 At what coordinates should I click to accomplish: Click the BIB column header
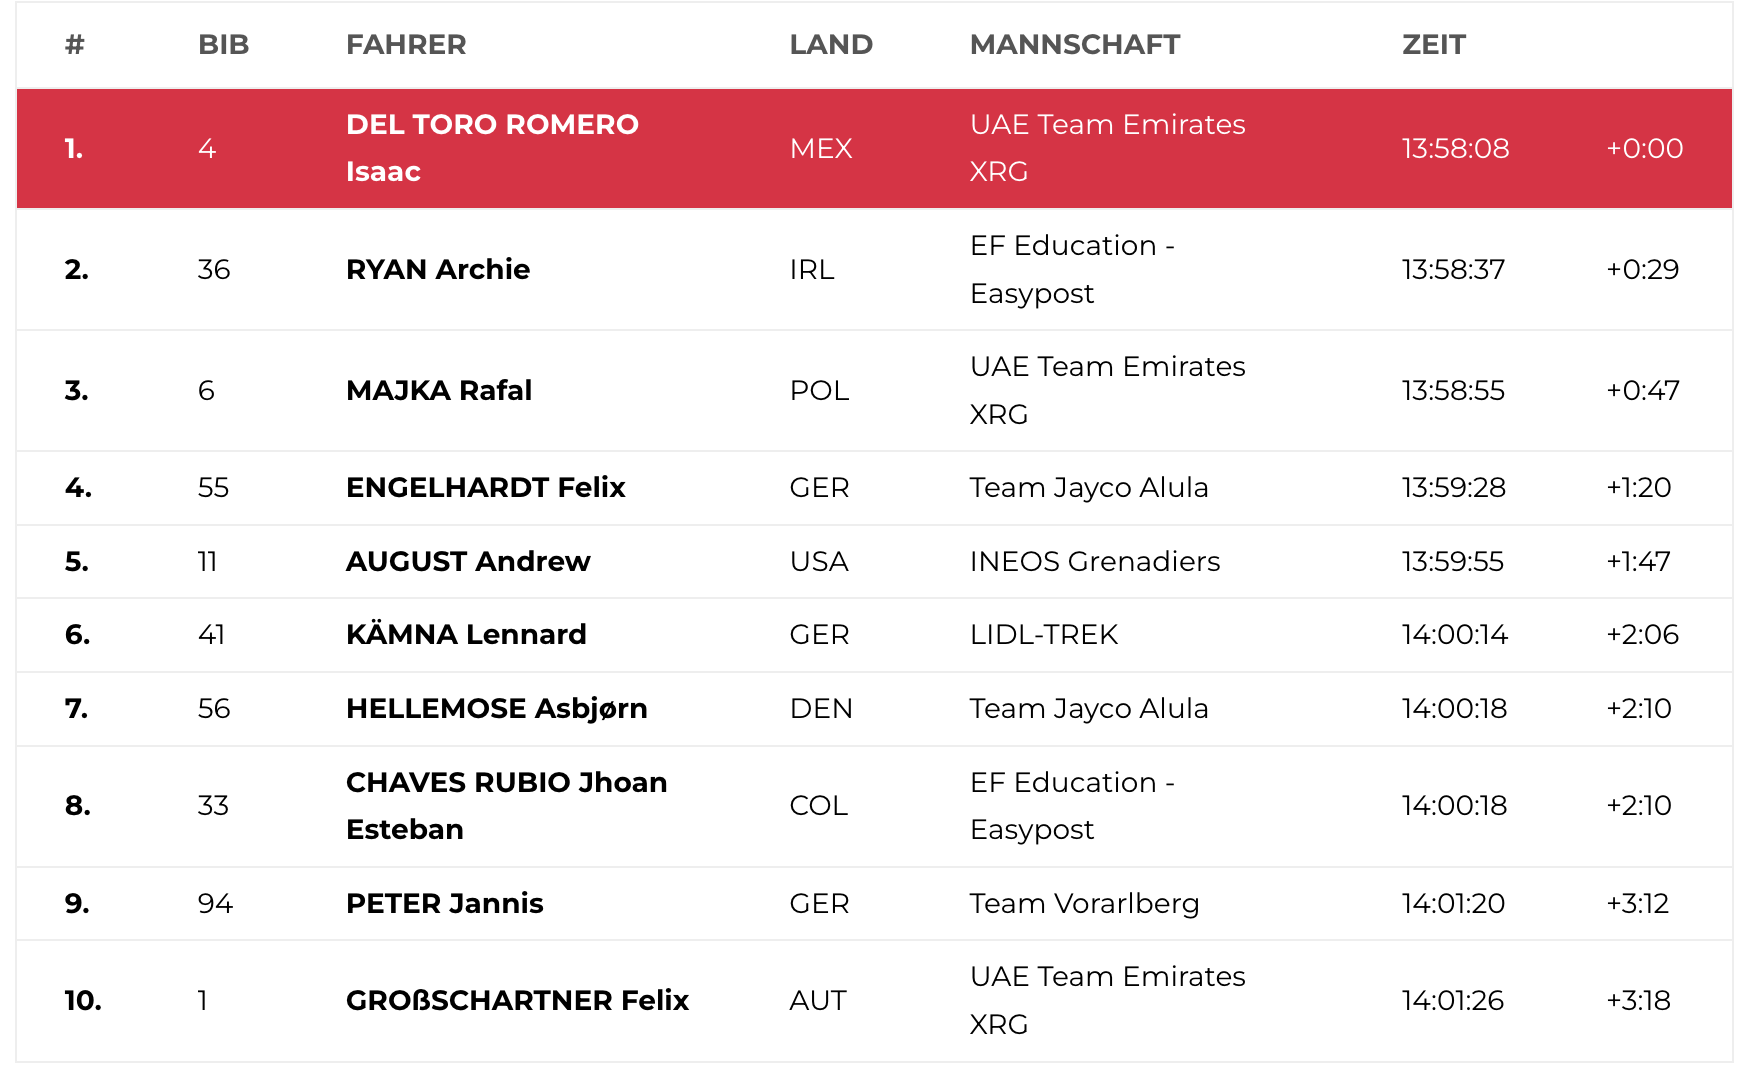223,45
